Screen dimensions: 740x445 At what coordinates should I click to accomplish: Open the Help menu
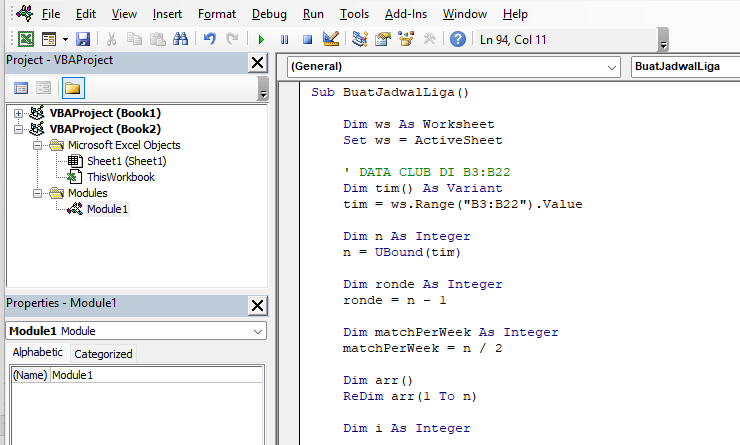pyautogui.click(x=515, y=14)
